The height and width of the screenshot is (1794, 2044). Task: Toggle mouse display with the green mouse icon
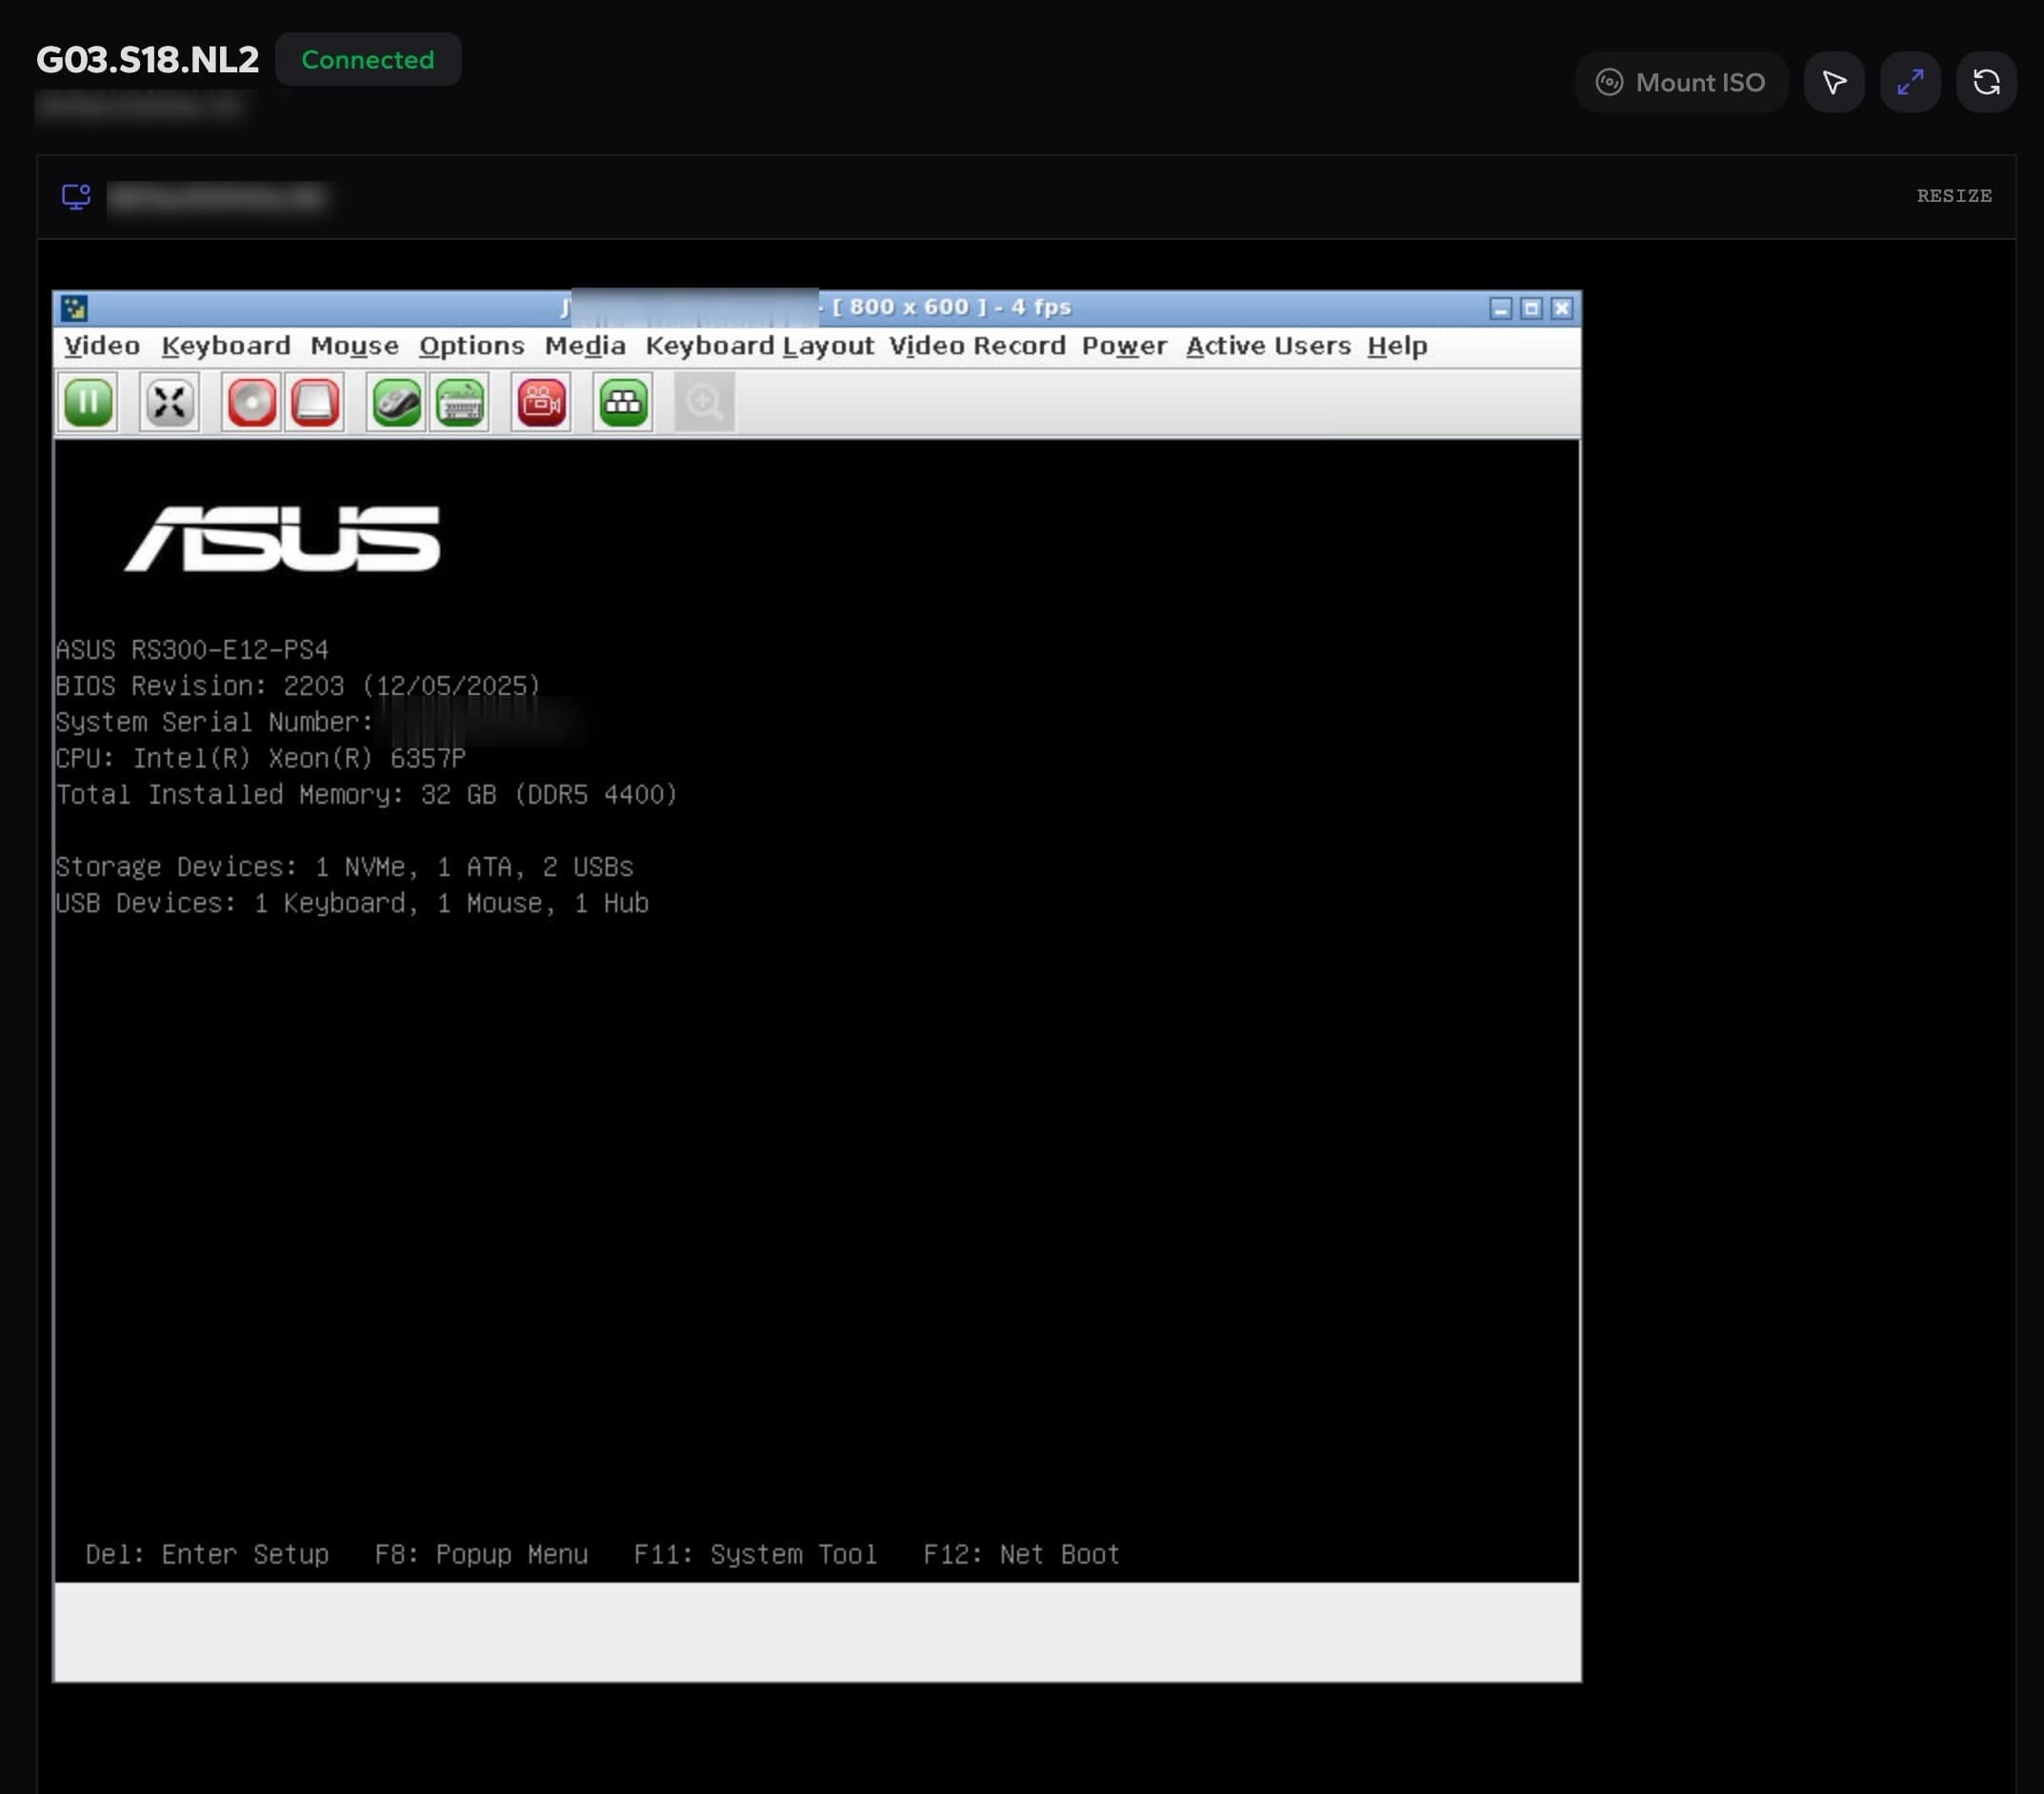tap(396, 403)
